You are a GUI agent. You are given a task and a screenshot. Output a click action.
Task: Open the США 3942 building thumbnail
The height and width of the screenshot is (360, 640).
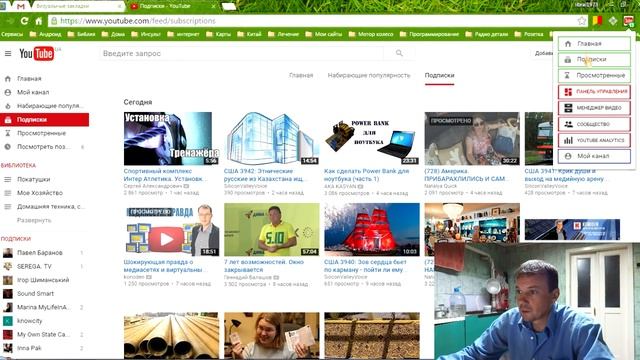(x=271, y=139)
